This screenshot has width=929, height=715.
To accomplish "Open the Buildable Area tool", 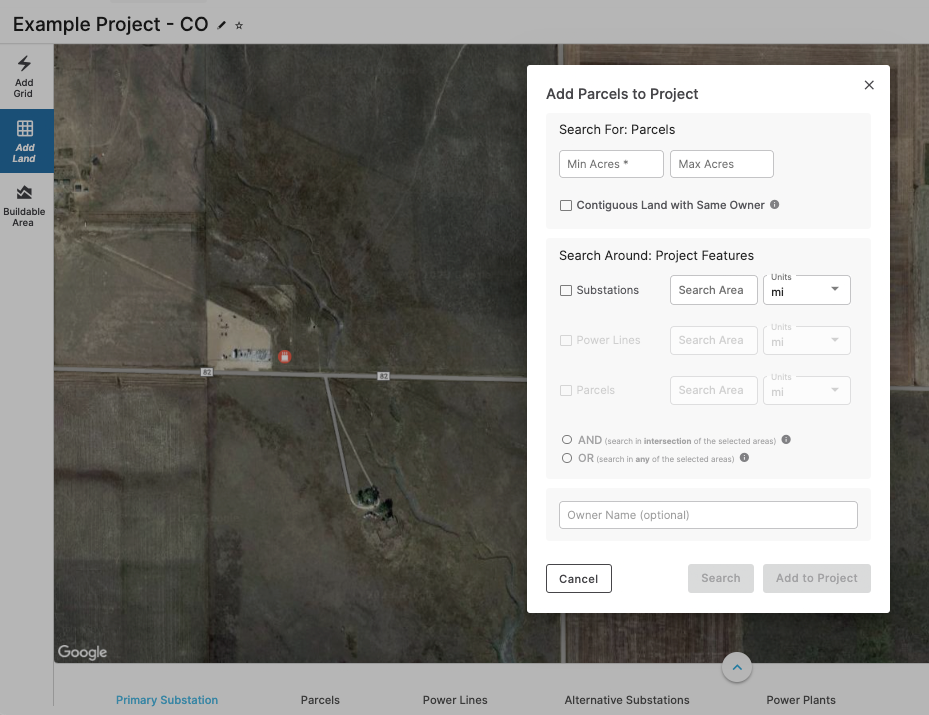I will point(23,205).
